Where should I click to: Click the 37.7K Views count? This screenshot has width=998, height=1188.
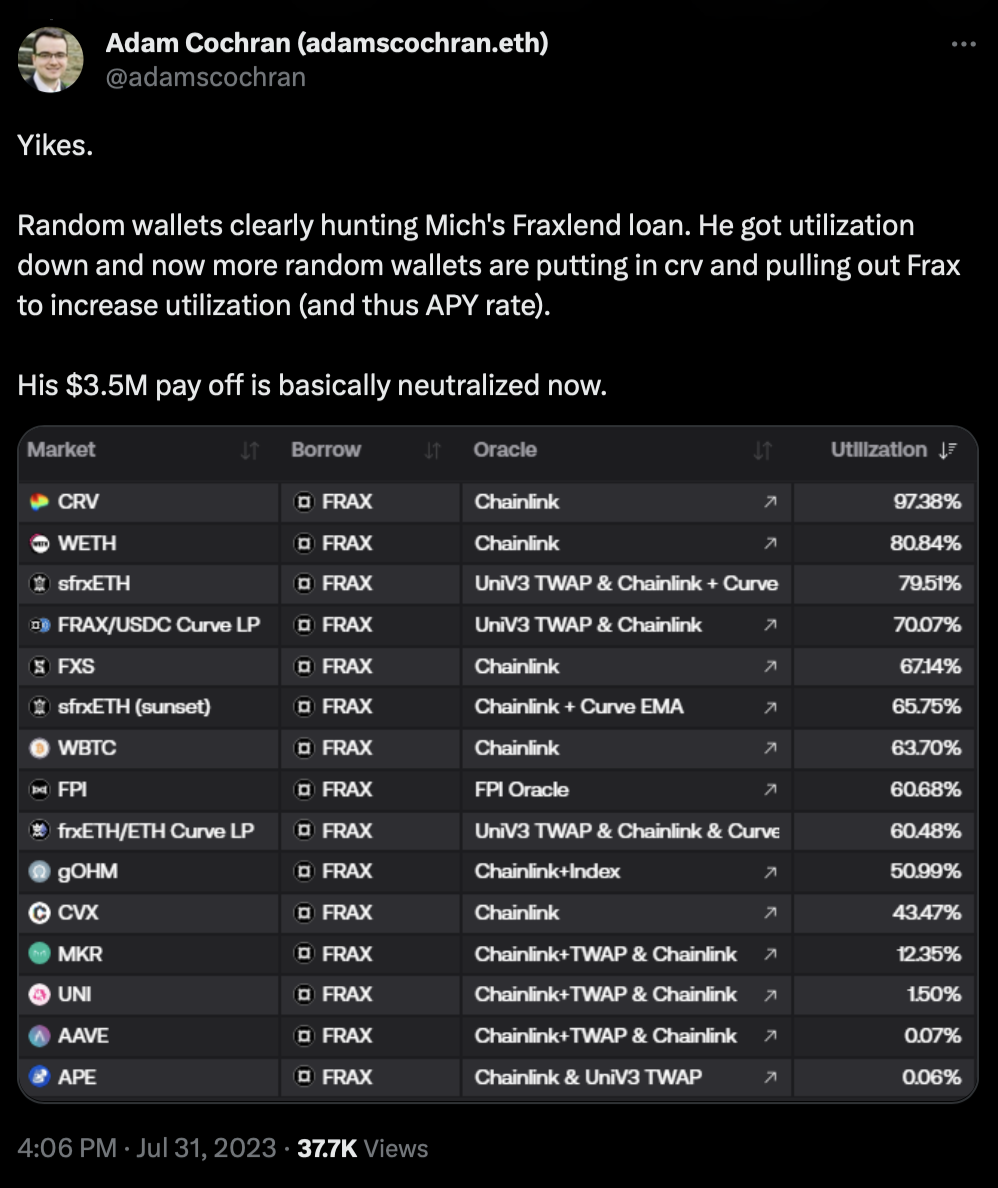[x=362, y=1148]
